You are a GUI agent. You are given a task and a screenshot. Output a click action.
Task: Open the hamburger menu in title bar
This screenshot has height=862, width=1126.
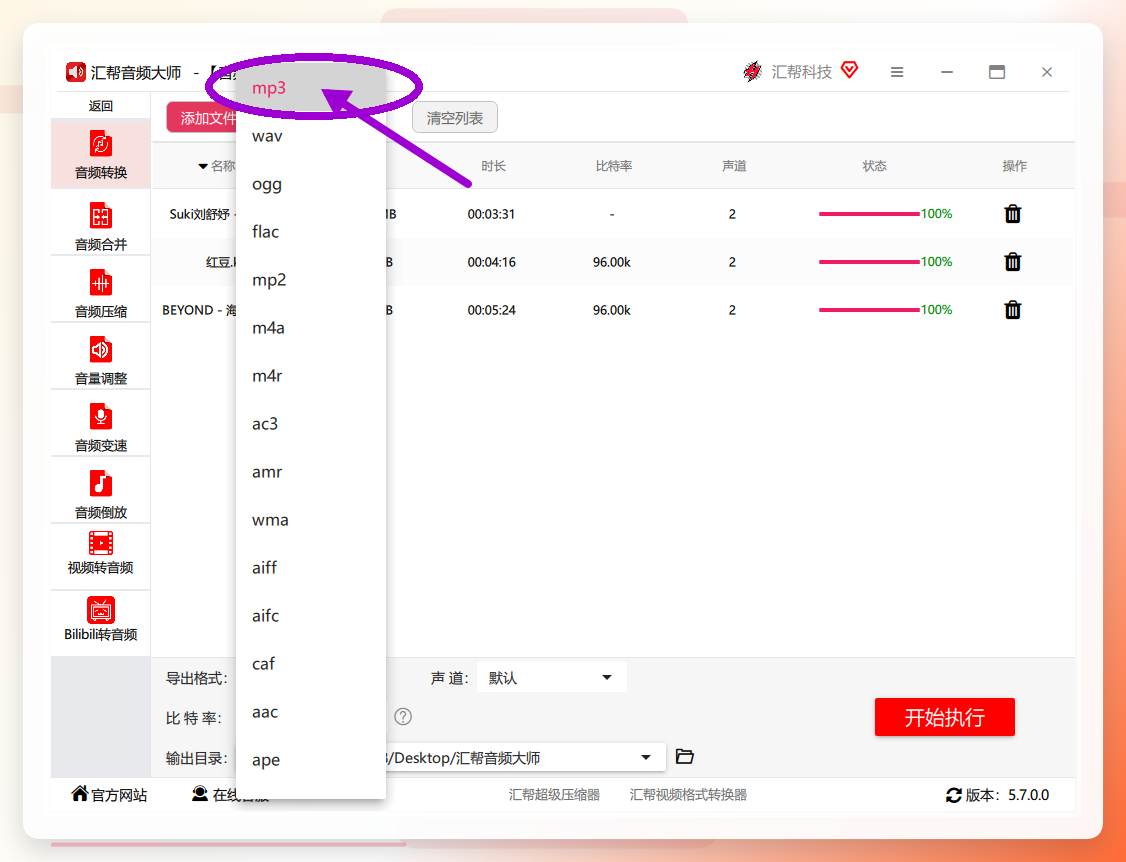897,72
